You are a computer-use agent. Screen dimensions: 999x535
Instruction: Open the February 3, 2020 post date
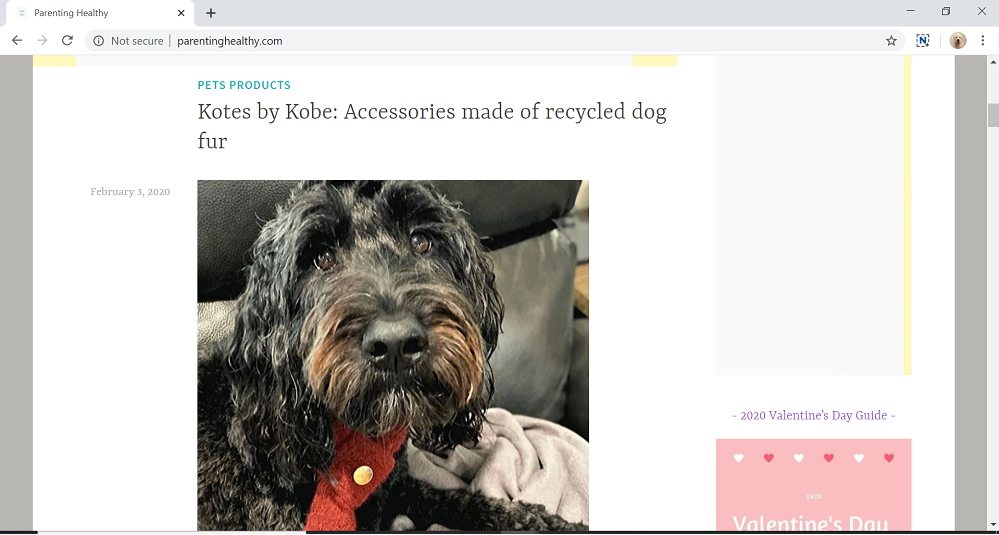point(130,192)
